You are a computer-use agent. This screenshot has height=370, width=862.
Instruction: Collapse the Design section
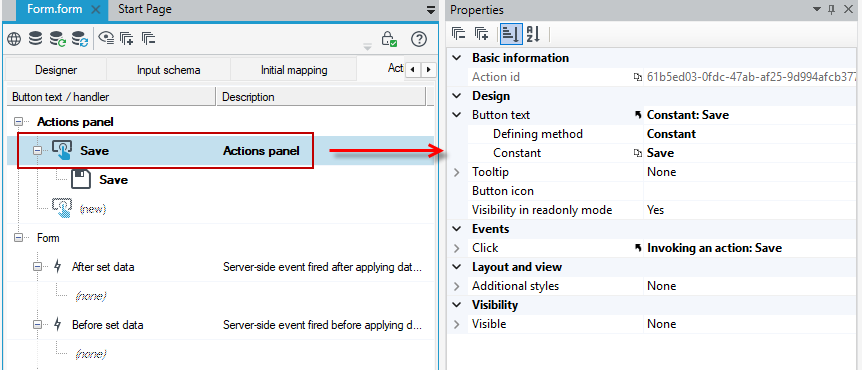(456, 96)
